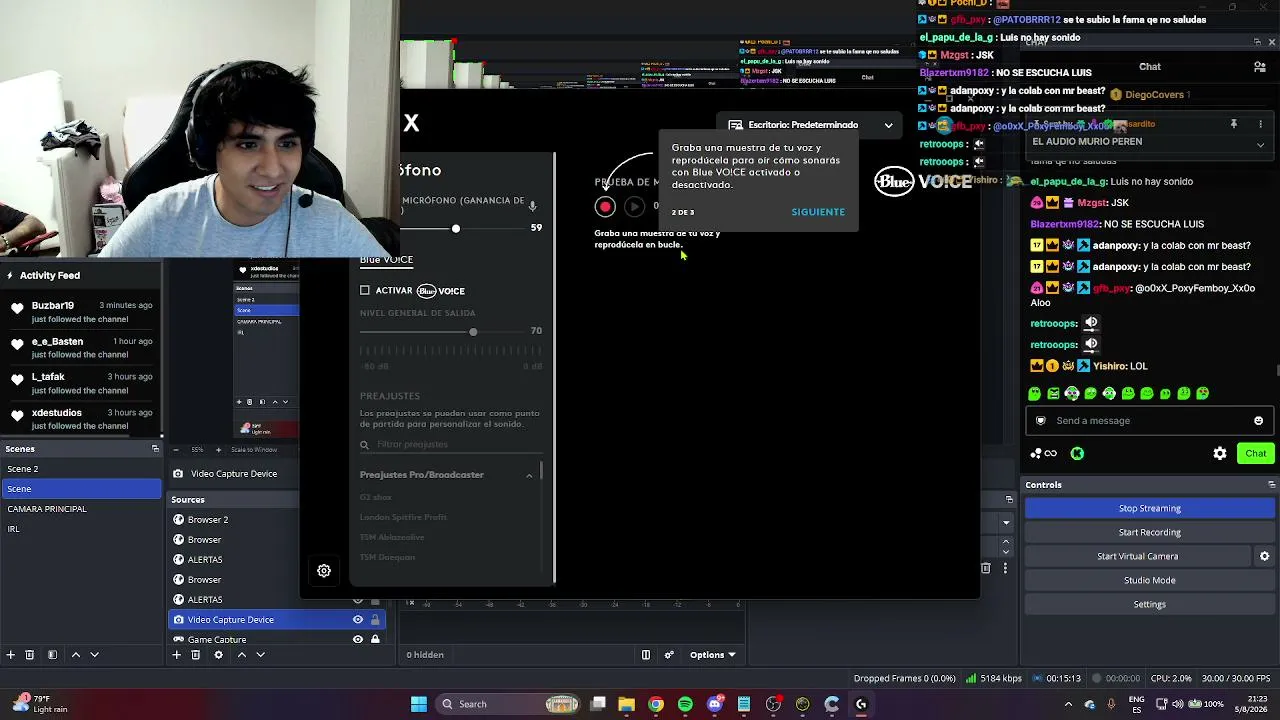Collapse Preajustes Pro/Broadcaster section

click(x=529, y=475)
